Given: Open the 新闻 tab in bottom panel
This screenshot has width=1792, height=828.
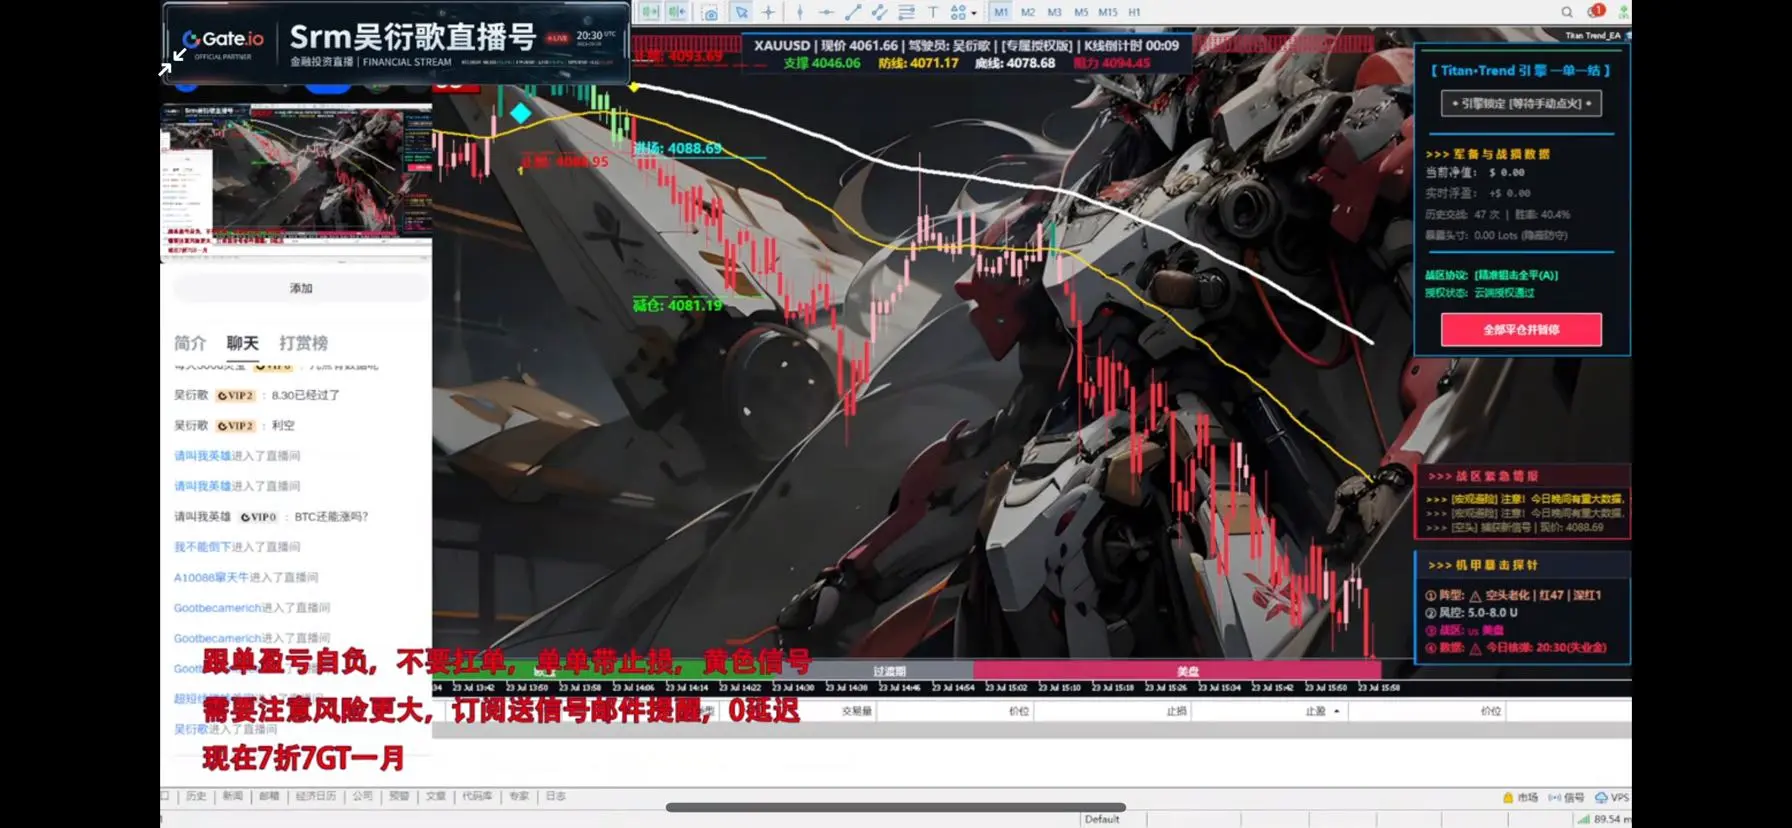Looking at the screenshot, I should (x=233, y=796).
